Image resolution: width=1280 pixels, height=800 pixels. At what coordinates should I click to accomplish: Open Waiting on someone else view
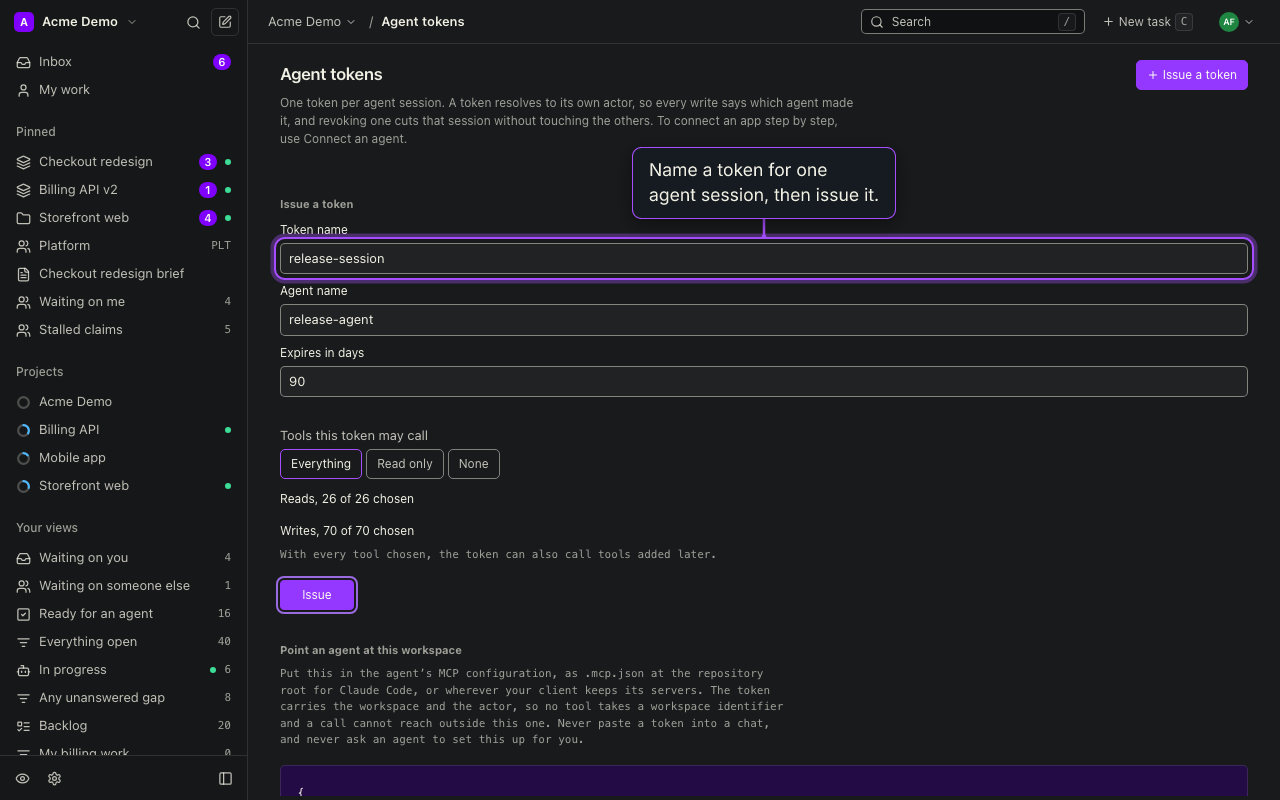click(124, 586)
